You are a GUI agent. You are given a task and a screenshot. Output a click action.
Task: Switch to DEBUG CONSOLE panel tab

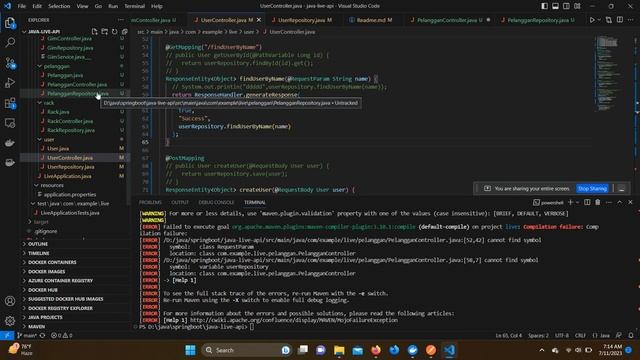click(x=216, y=202)
